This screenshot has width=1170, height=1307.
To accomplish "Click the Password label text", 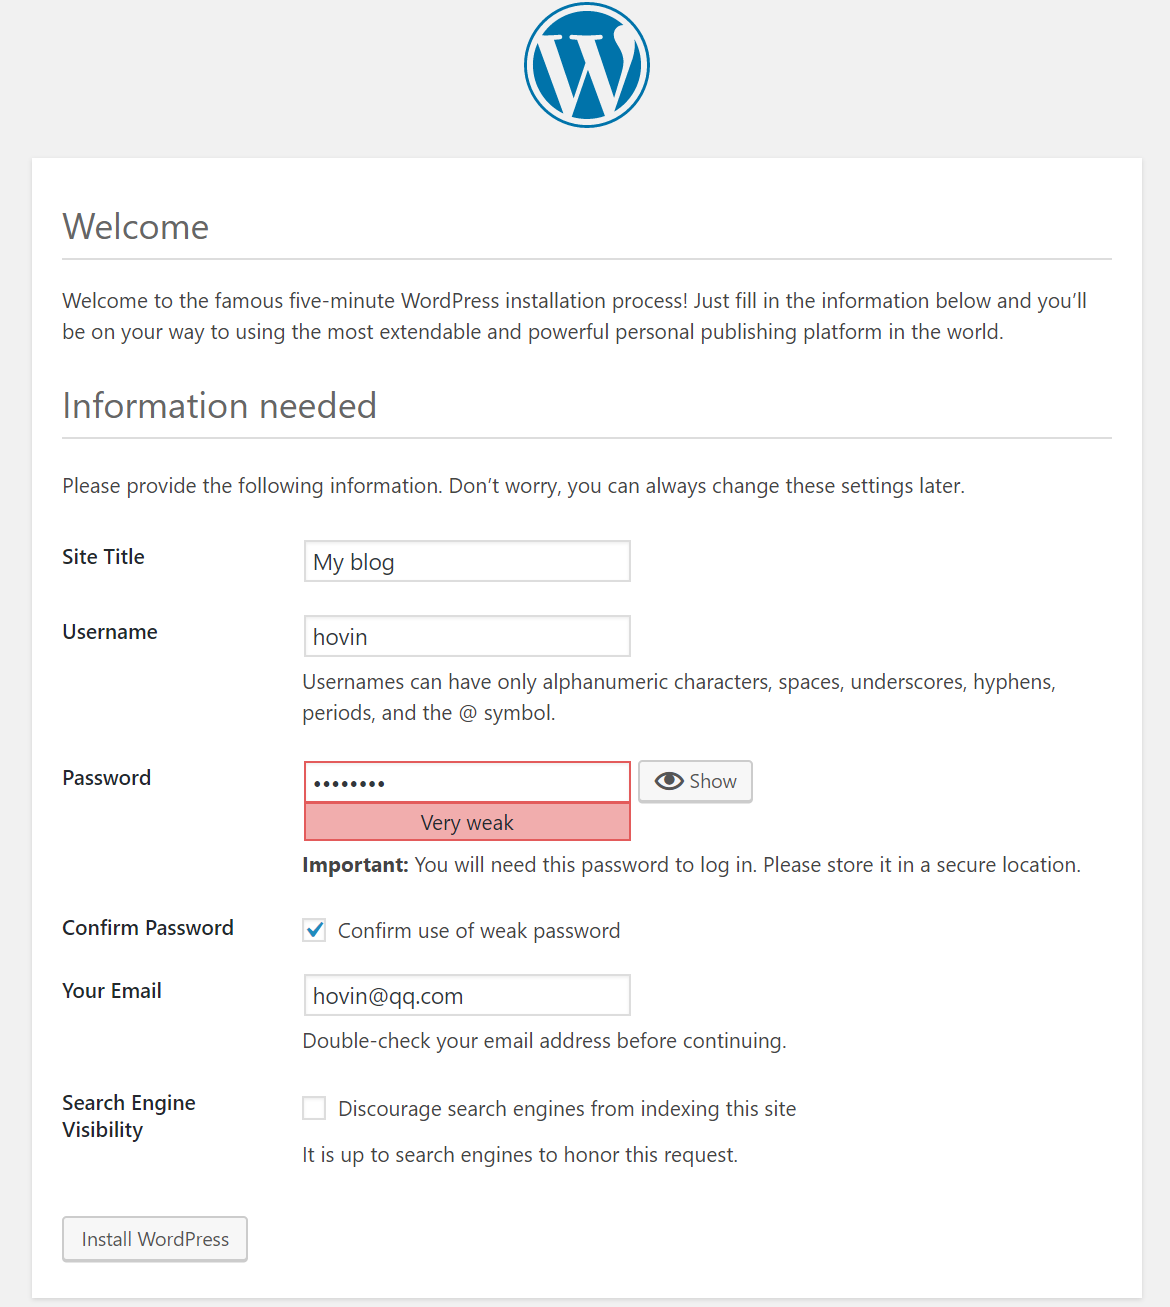I will (x=107, y=778).
